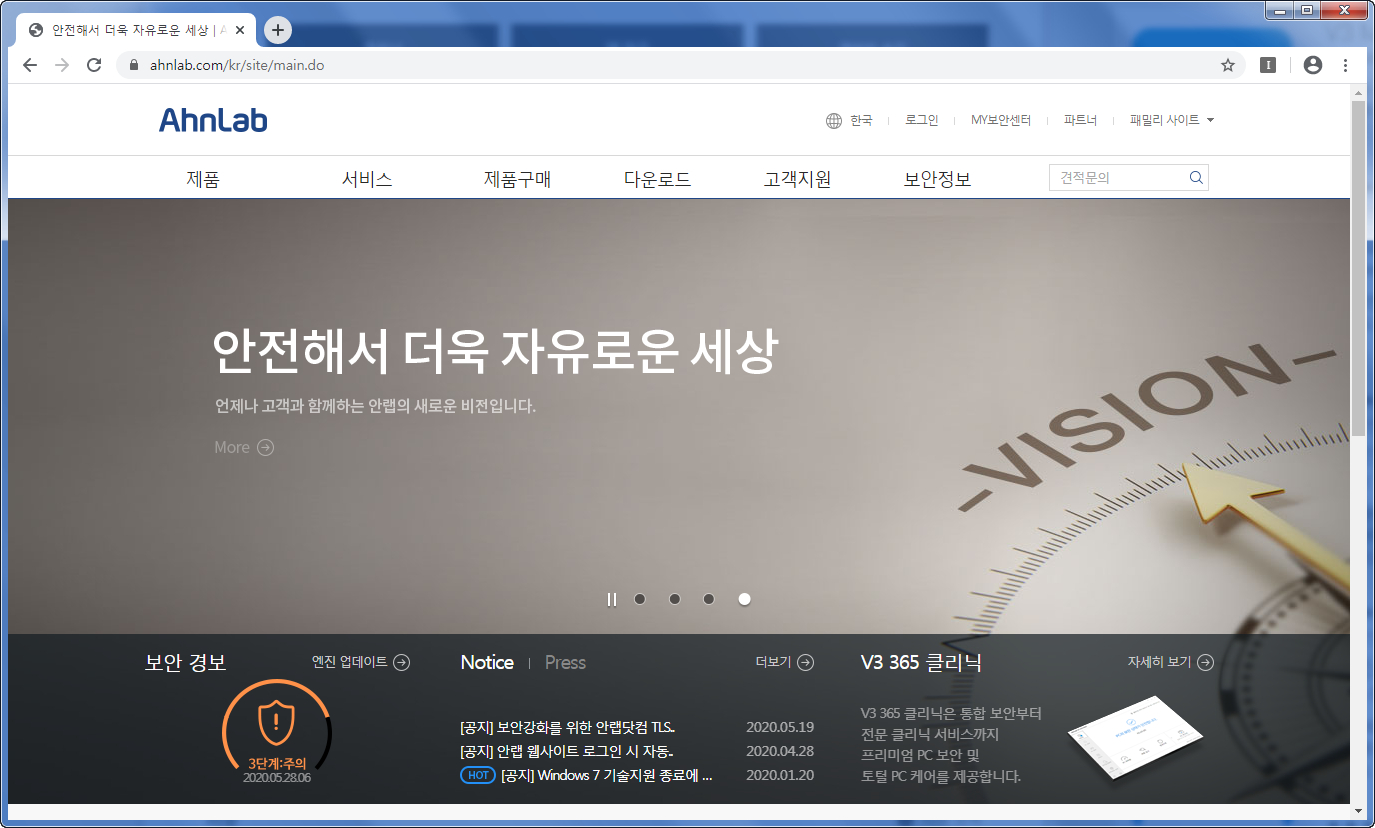The image size is (1375, 828).
Task: Show the third banner slide dot
Action: point(709,599)
